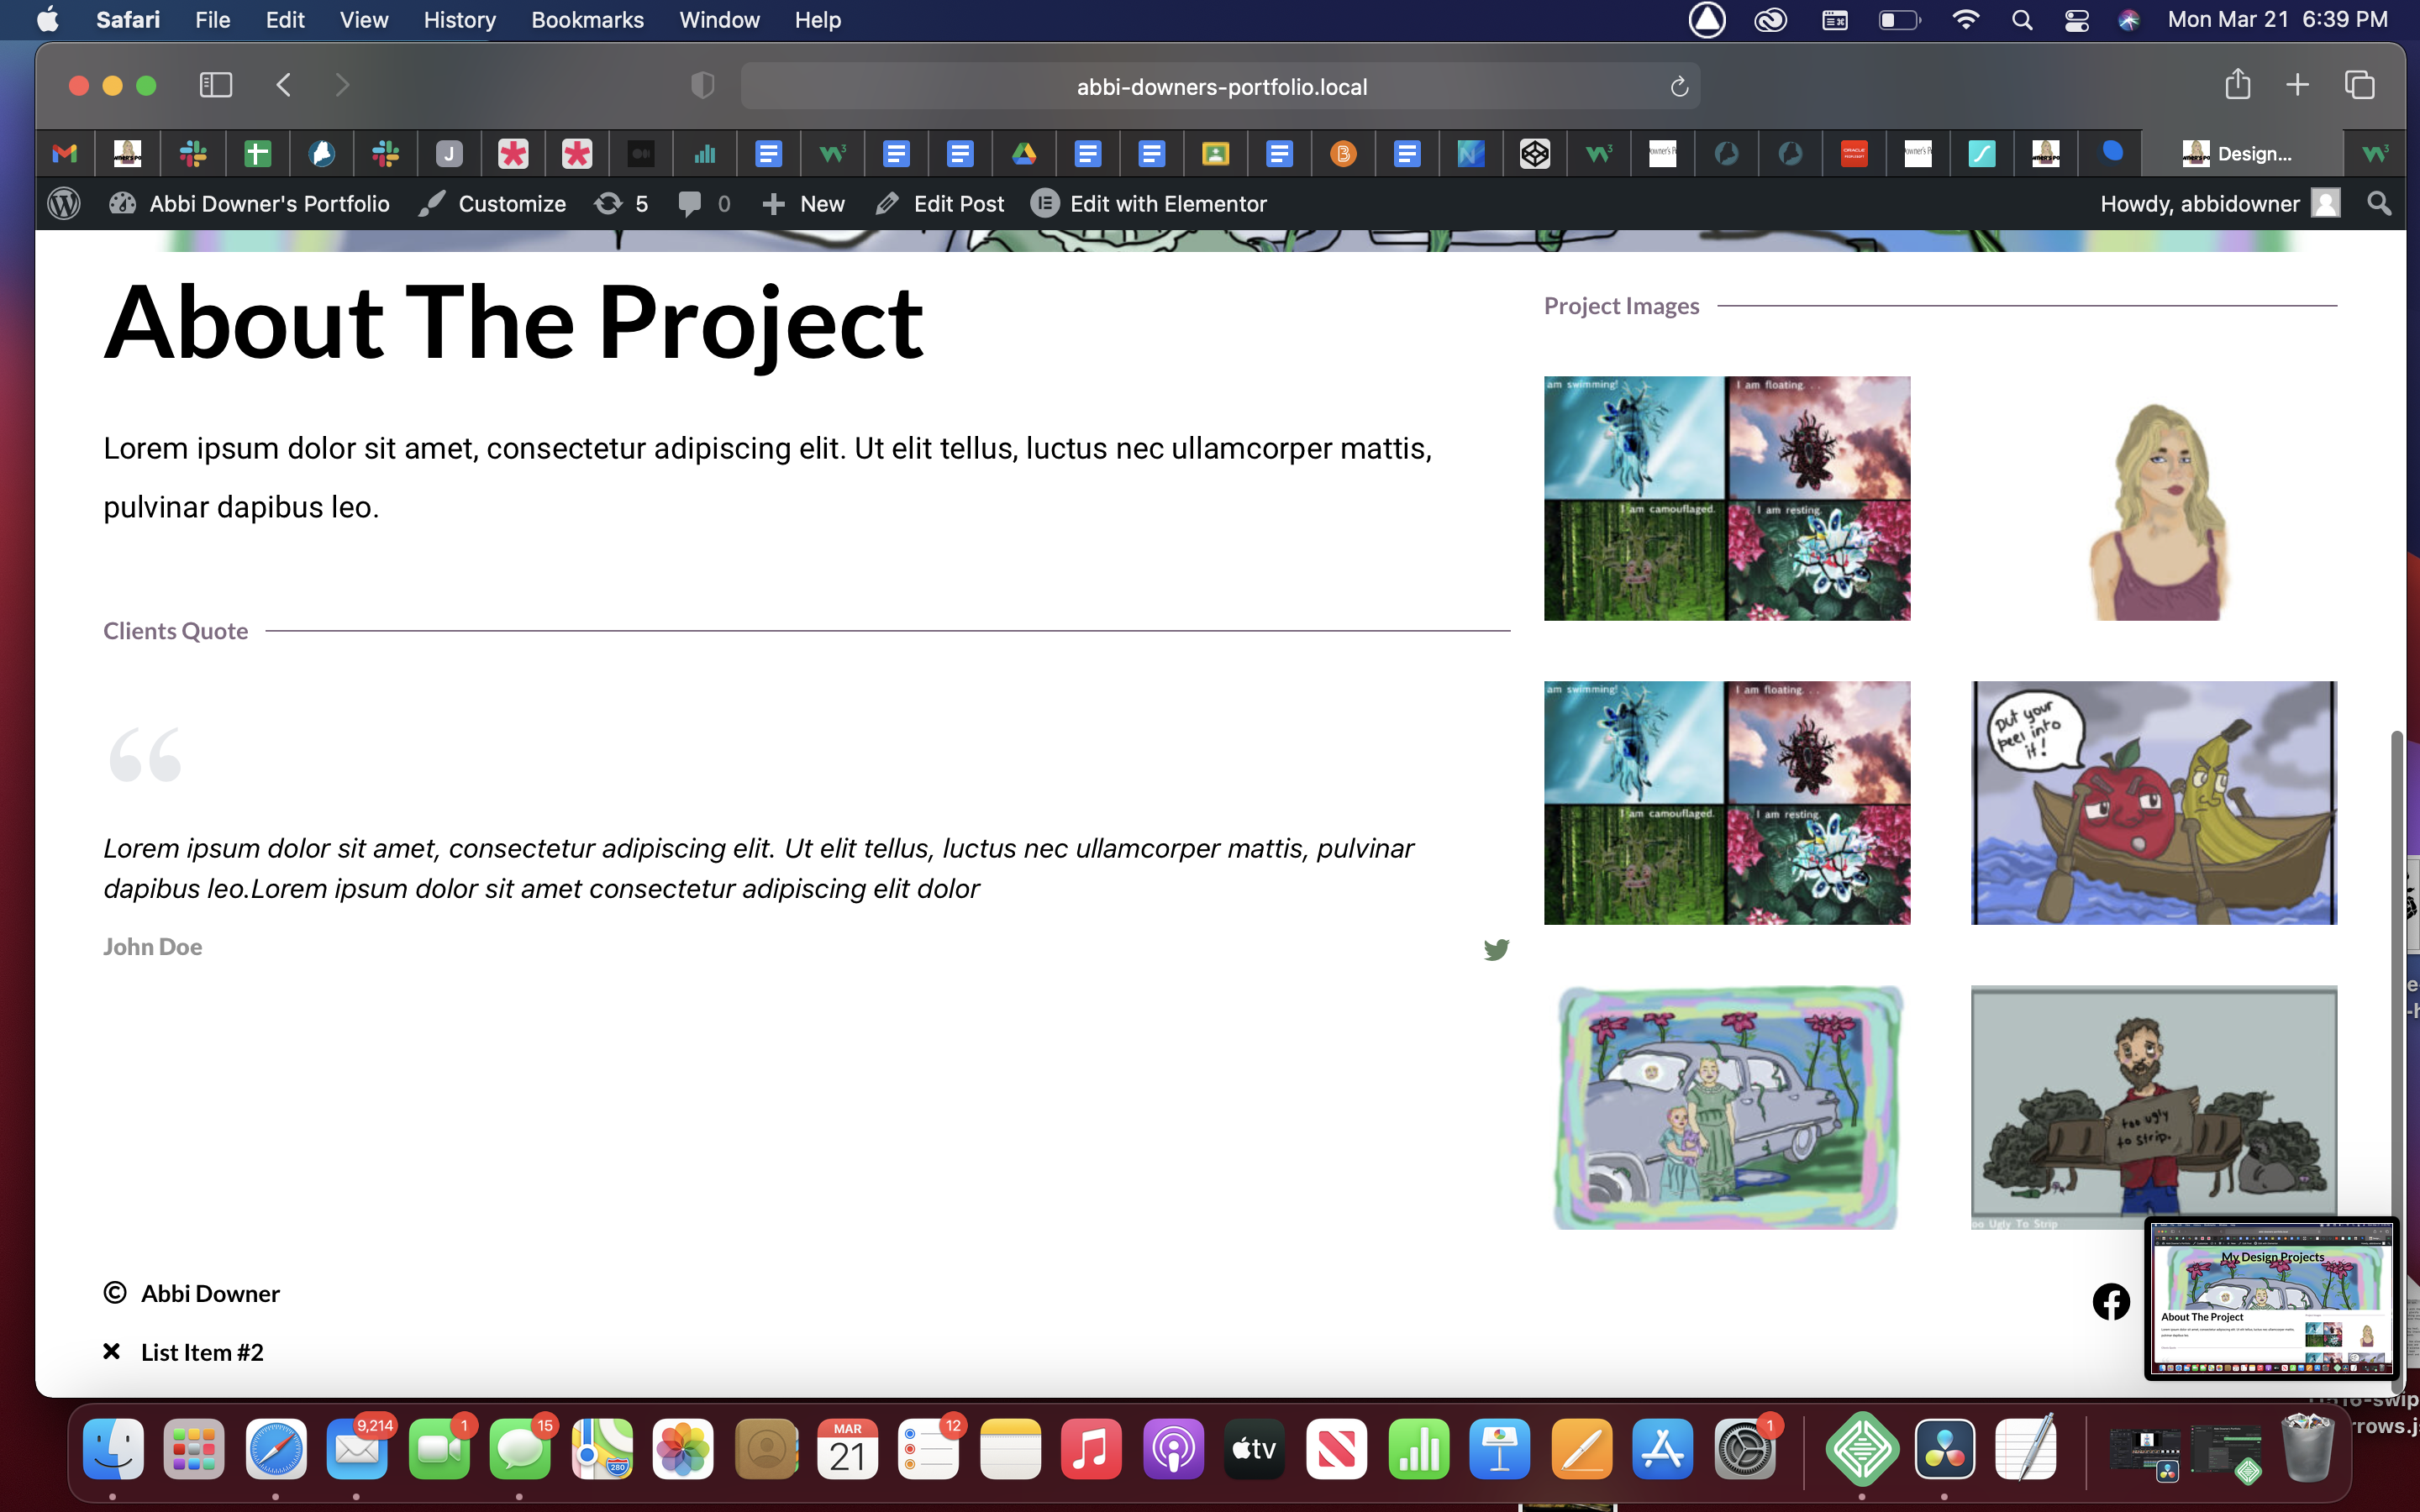This screenshot has width=2420, height=1512.
Task: Open new tab with plus button
Action: tap(2297, 85)
